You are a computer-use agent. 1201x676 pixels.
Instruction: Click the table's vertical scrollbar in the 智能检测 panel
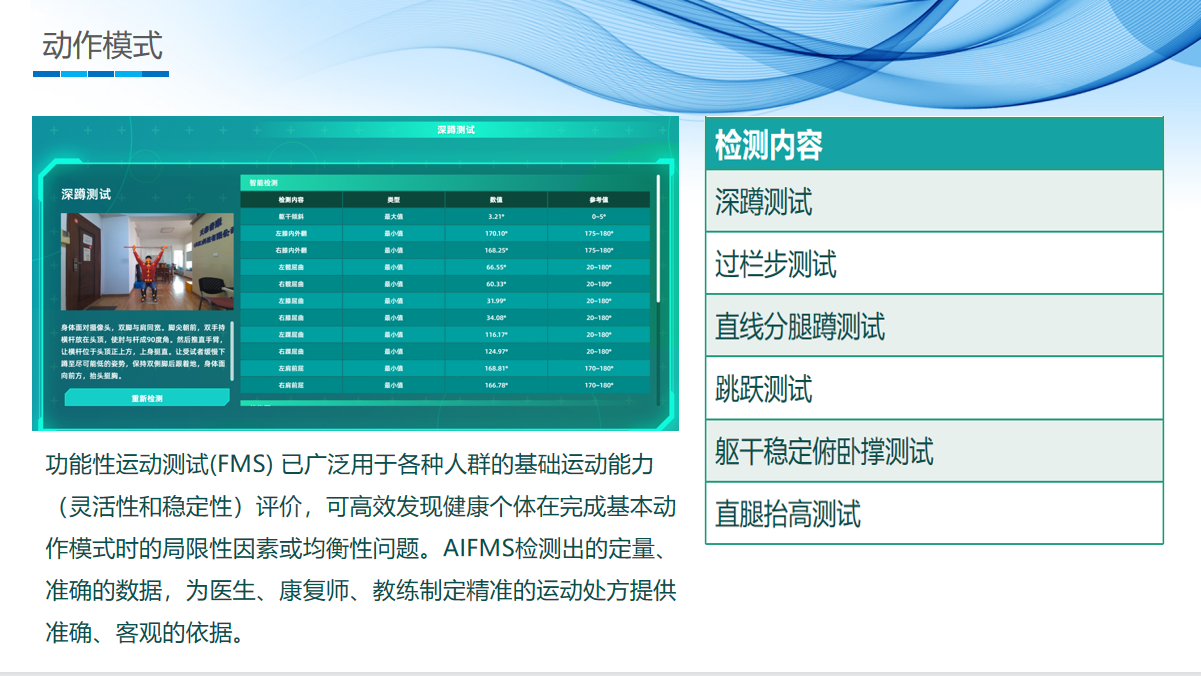tap(658, 240)
